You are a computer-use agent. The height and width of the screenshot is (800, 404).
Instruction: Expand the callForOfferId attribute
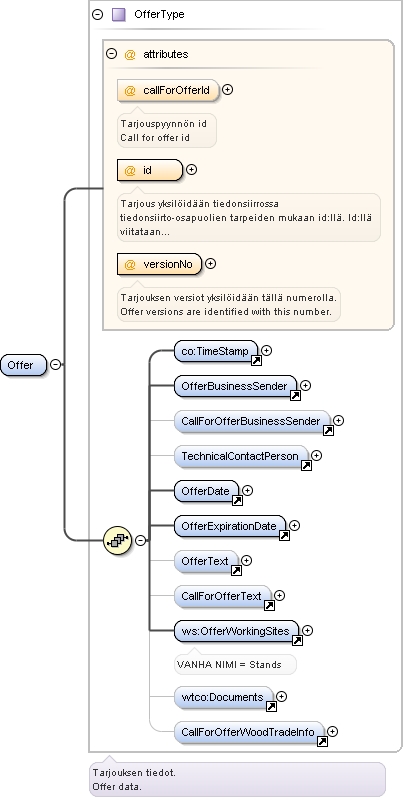[228, 89]
